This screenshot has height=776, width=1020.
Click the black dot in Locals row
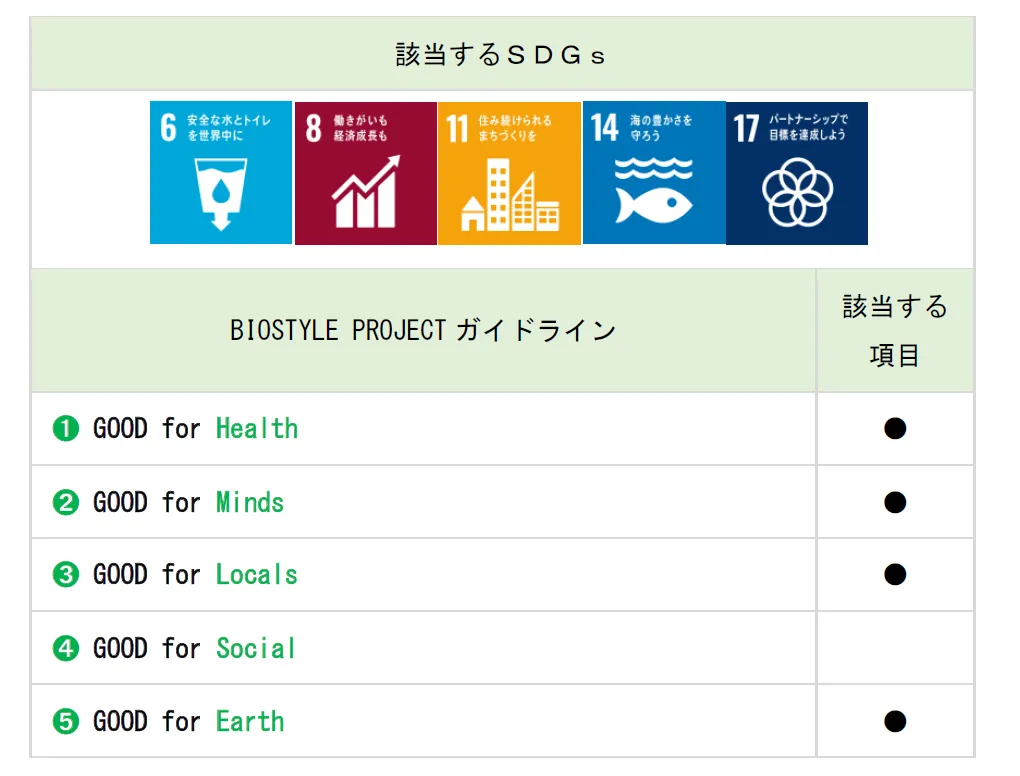pos(895,575)
